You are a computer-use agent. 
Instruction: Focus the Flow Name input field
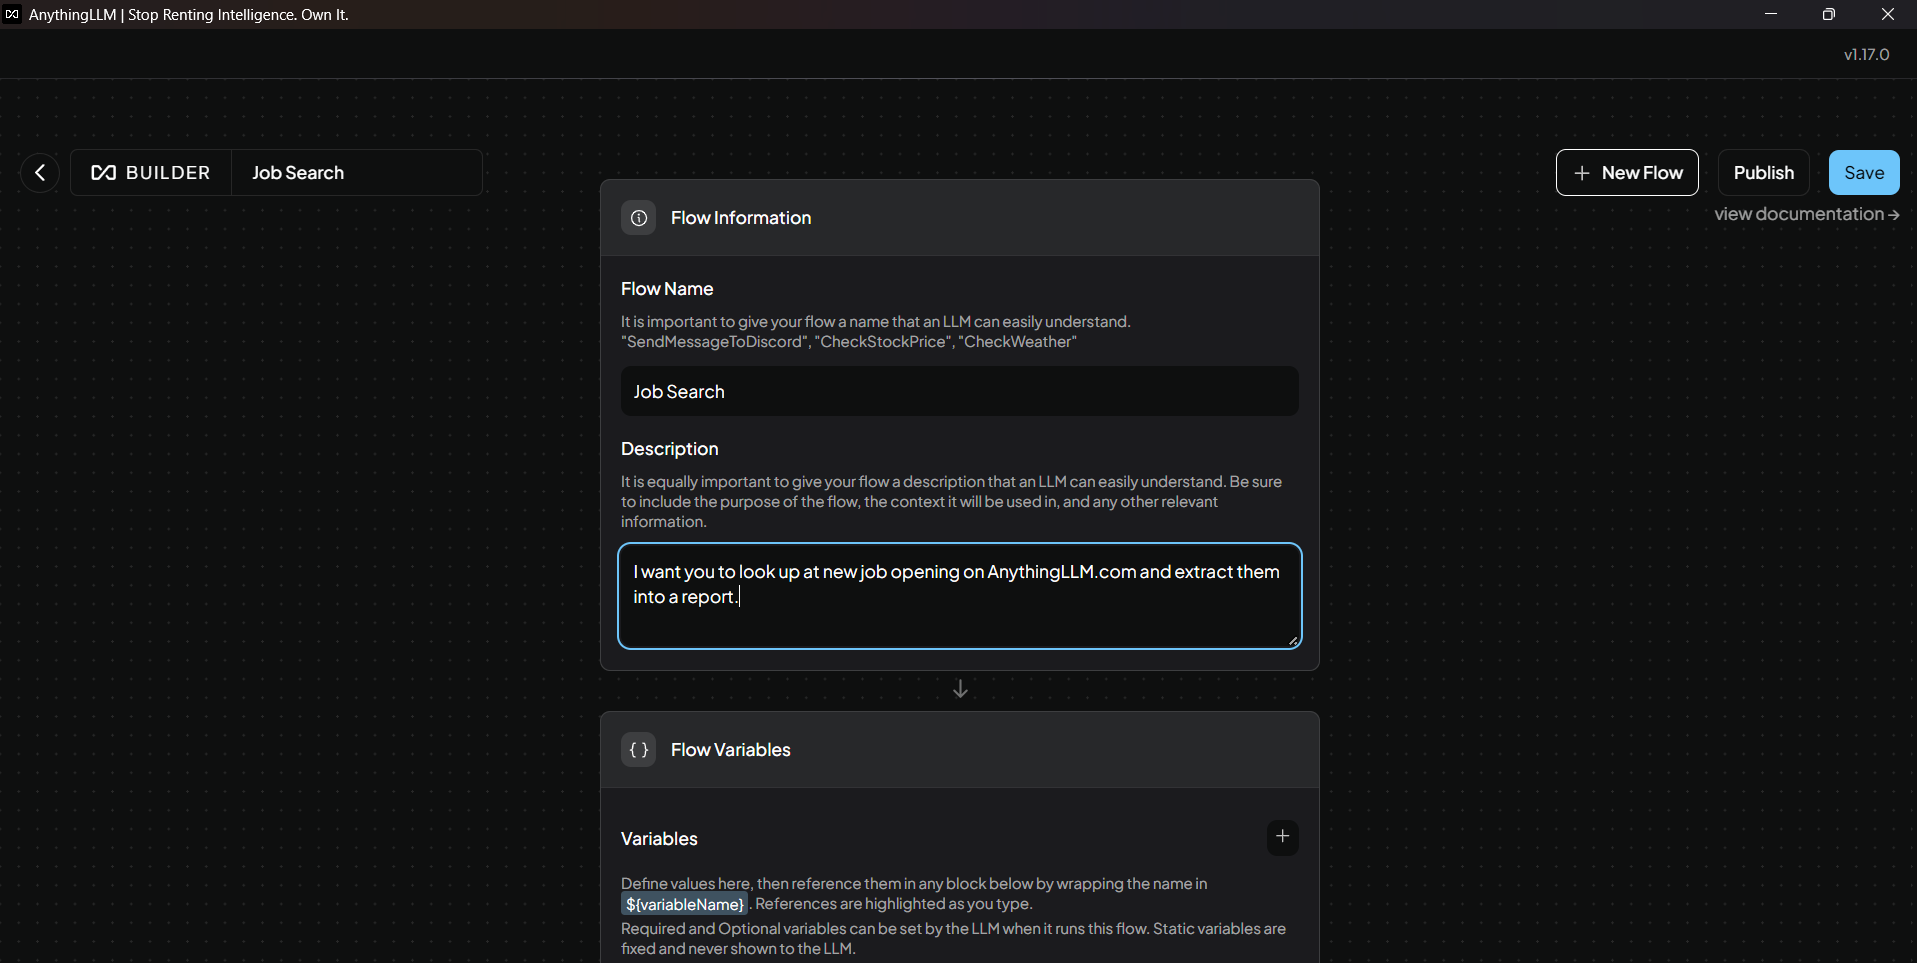[x=960, y=392]
